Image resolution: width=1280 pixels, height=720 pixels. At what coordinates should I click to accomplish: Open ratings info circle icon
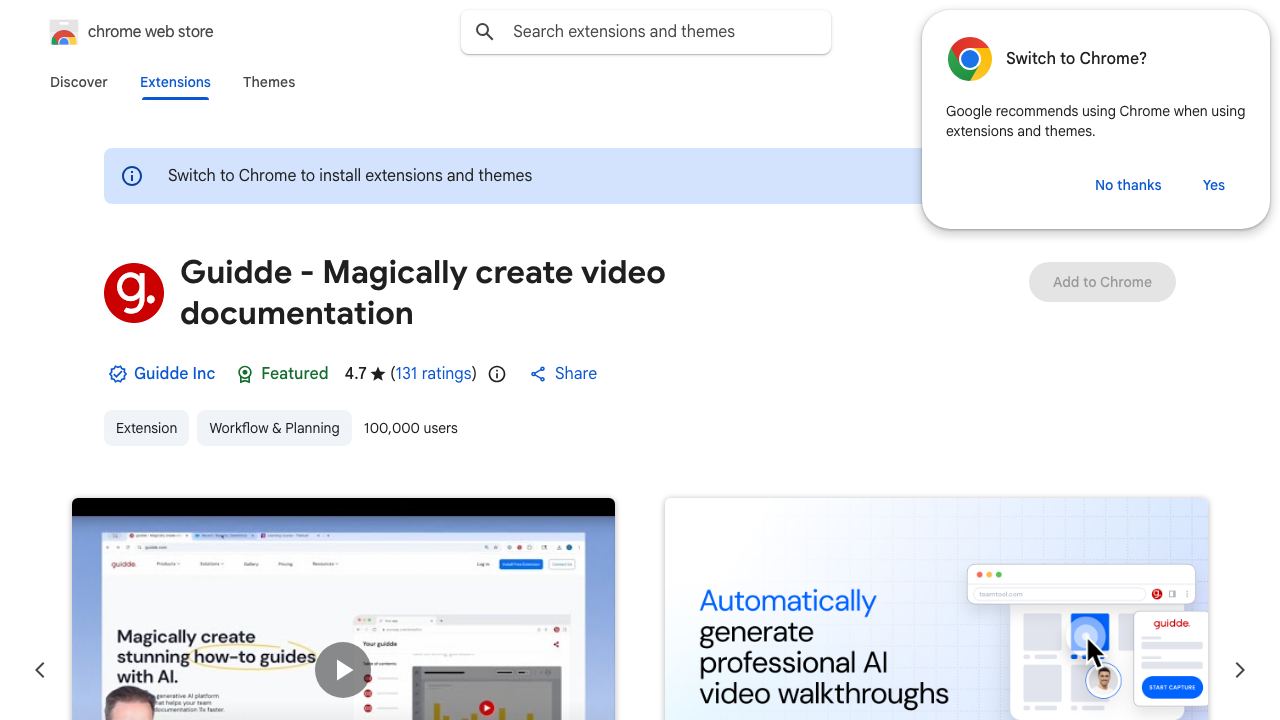point(497,374)
